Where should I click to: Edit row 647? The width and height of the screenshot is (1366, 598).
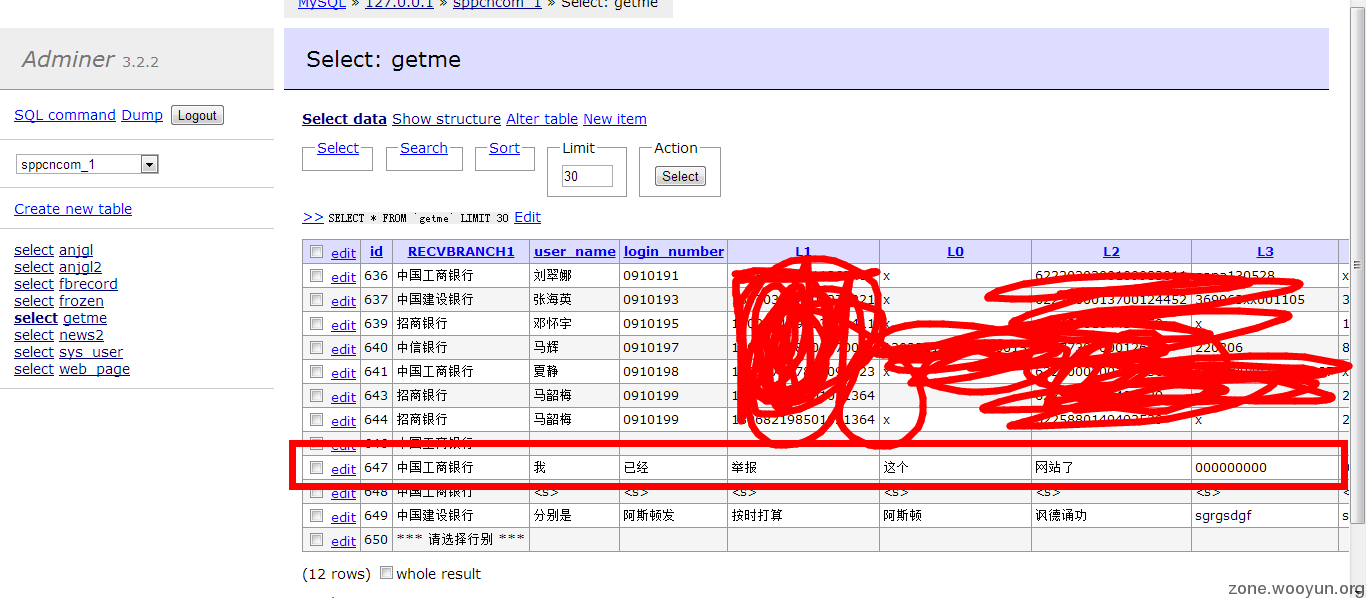point(343,469)
